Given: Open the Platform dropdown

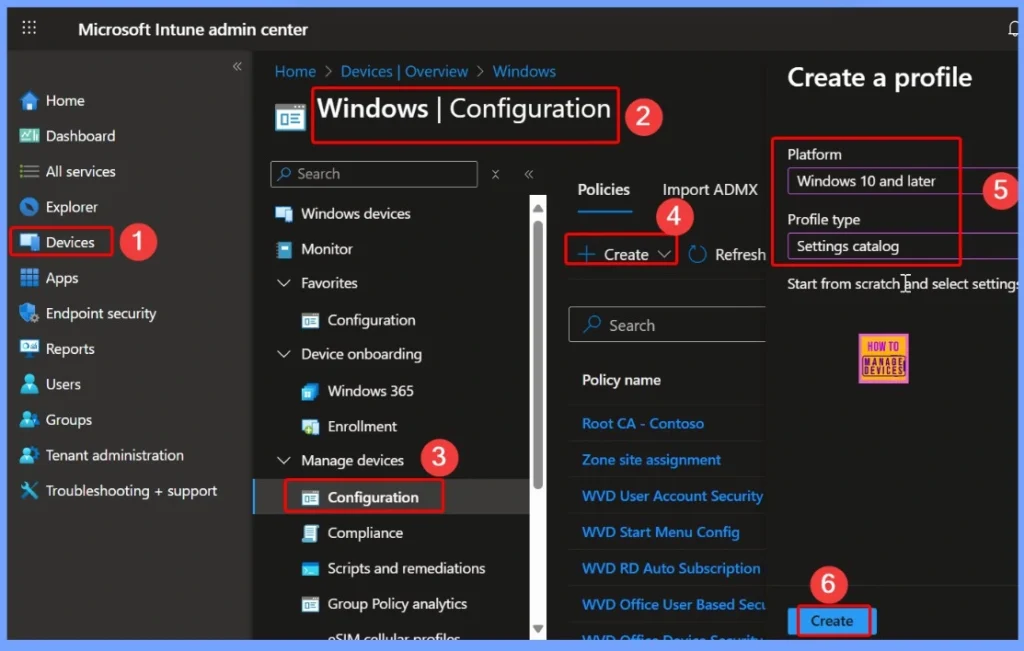Looking at the screenshot, I should tap(902, 181).
